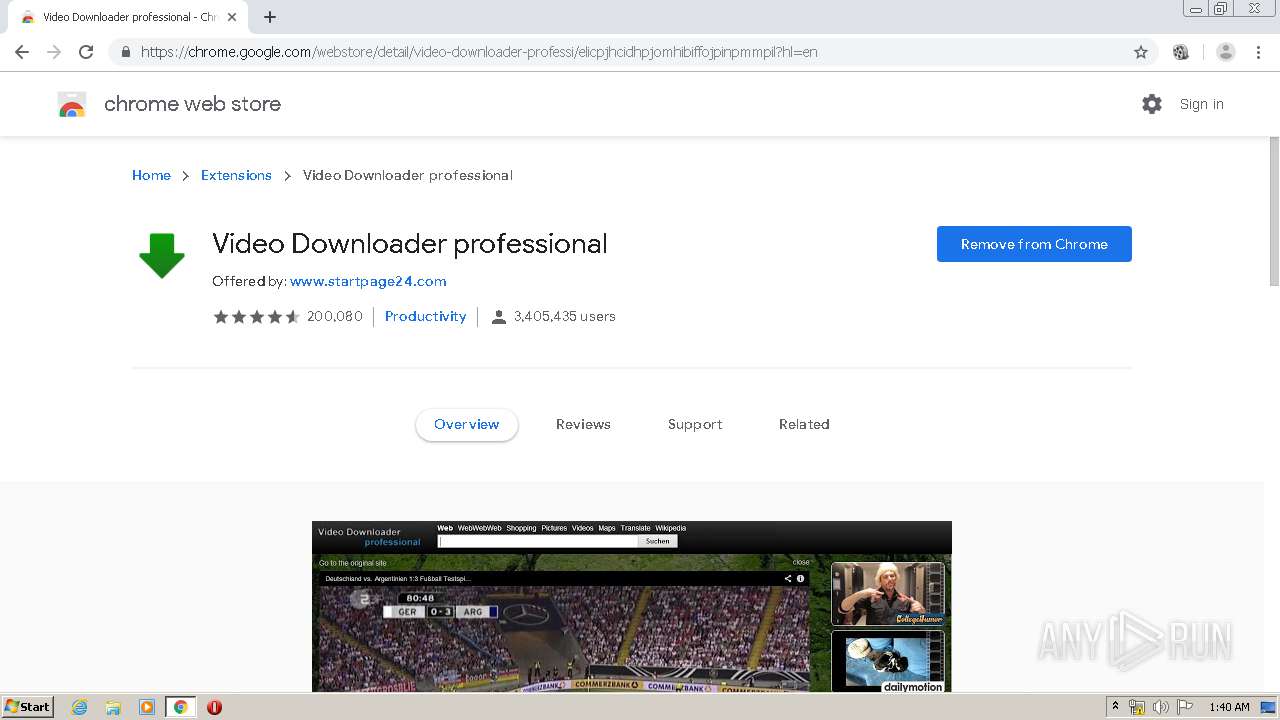Open media player taskbar icon
The width and height of the screenshot is (1280, 720).
click(x=146, y=707)
